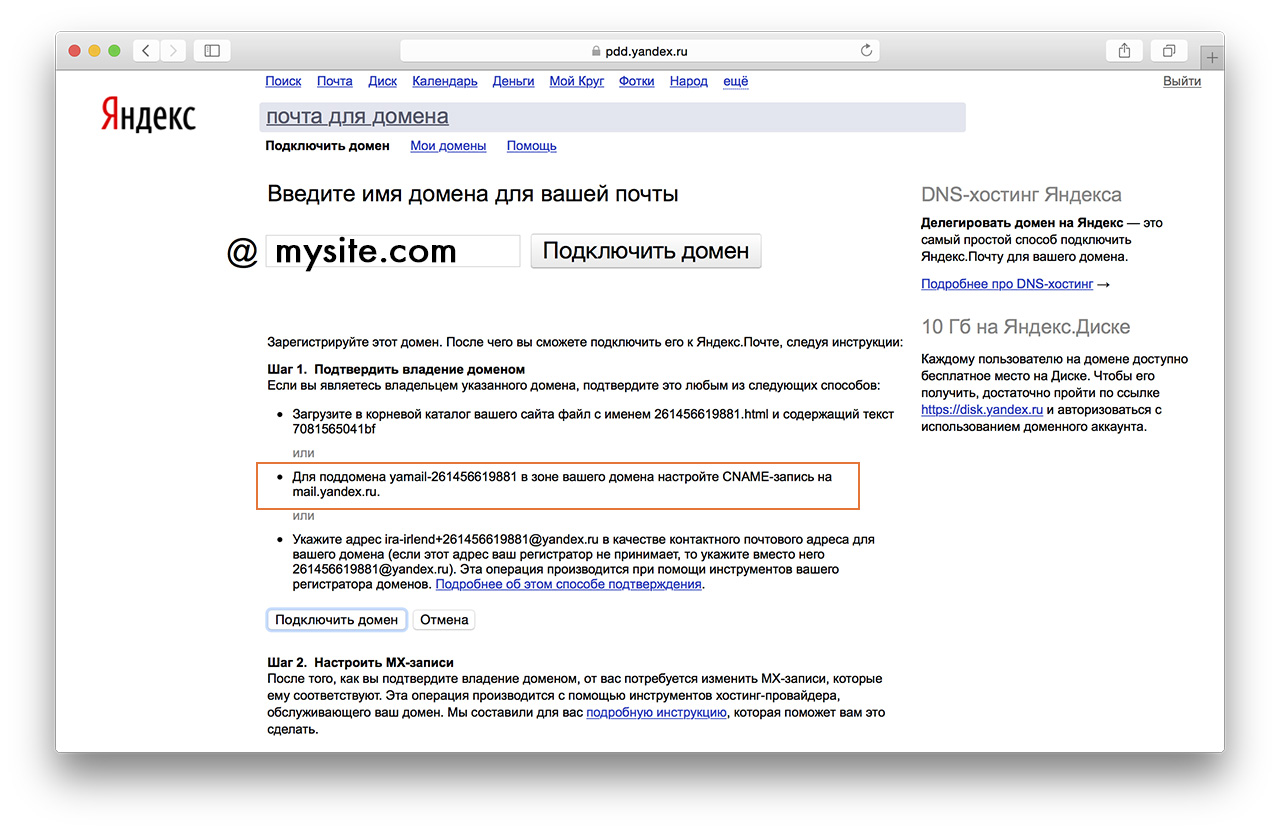The width and height of the screenshot is (1280, 832).
Task: Open the Почта service link
Action: click(x=335, y=81)
